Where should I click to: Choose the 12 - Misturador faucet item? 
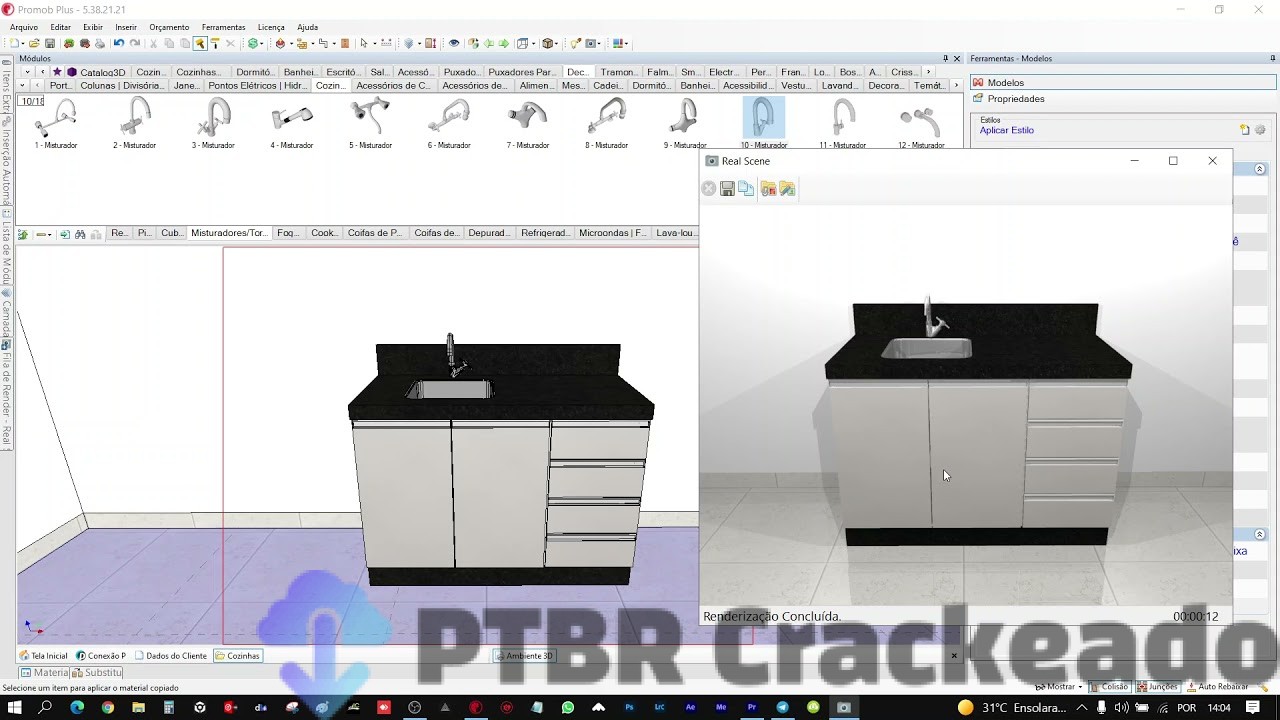click(920, 123)
